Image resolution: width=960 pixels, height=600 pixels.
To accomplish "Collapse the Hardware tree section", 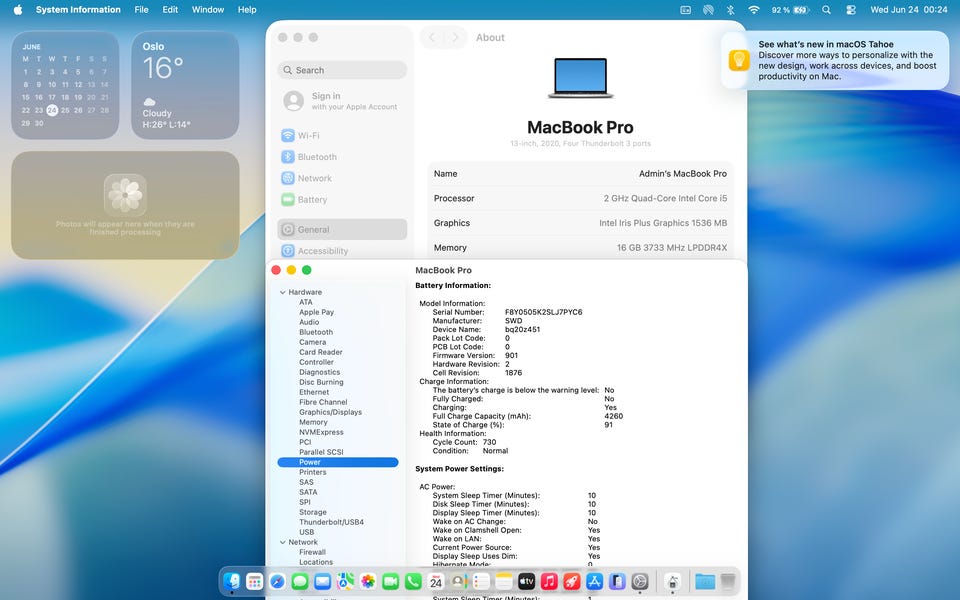I will point(282,292).
